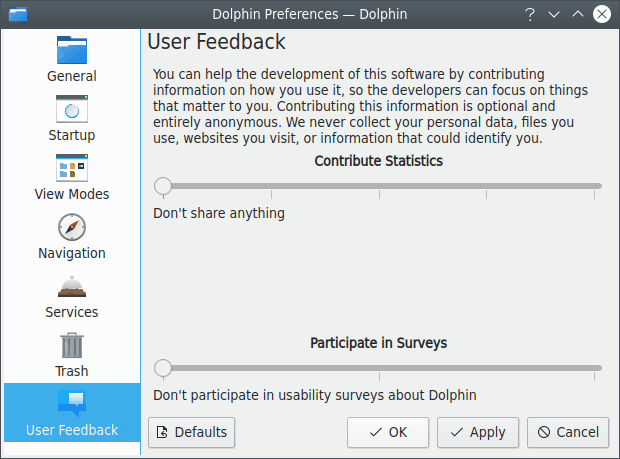Open the Trash settings icon

pyautogui.click(x=72, y=345)
